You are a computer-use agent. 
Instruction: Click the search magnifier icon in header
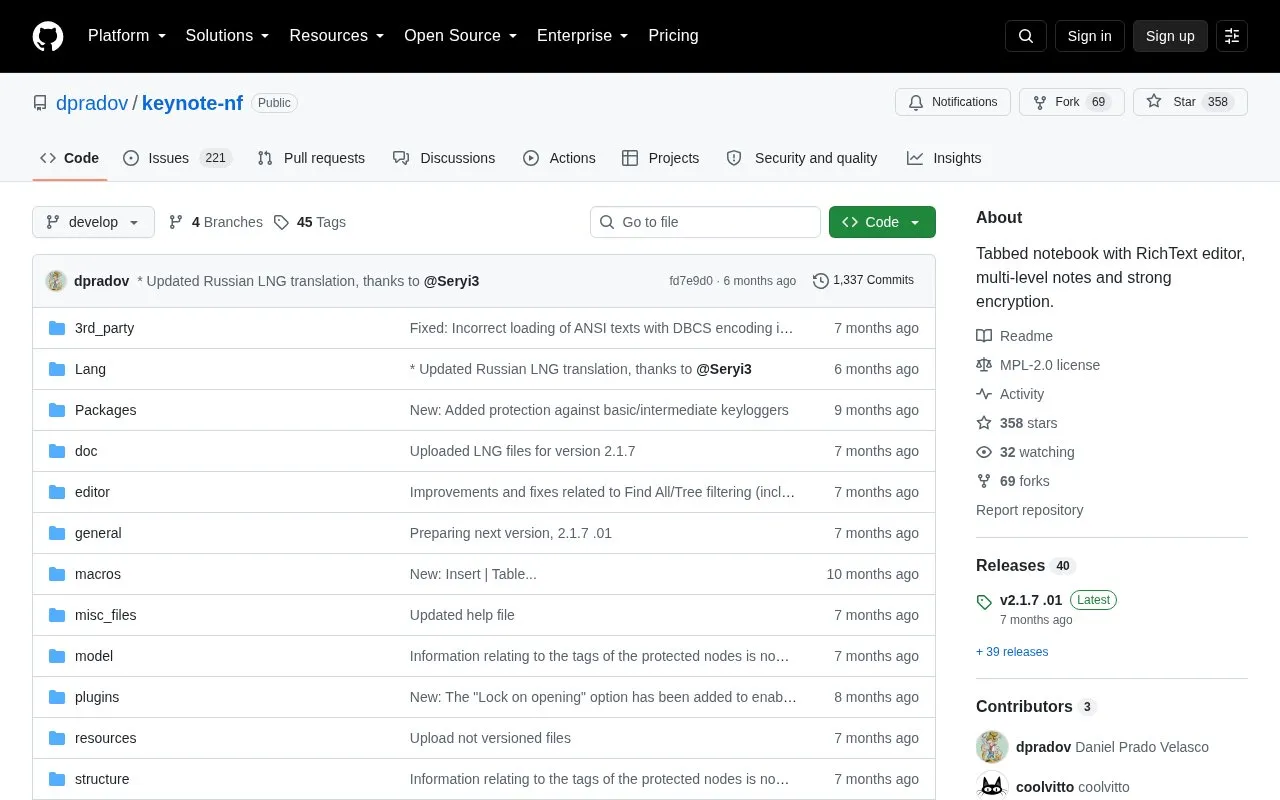point(1026,36)
